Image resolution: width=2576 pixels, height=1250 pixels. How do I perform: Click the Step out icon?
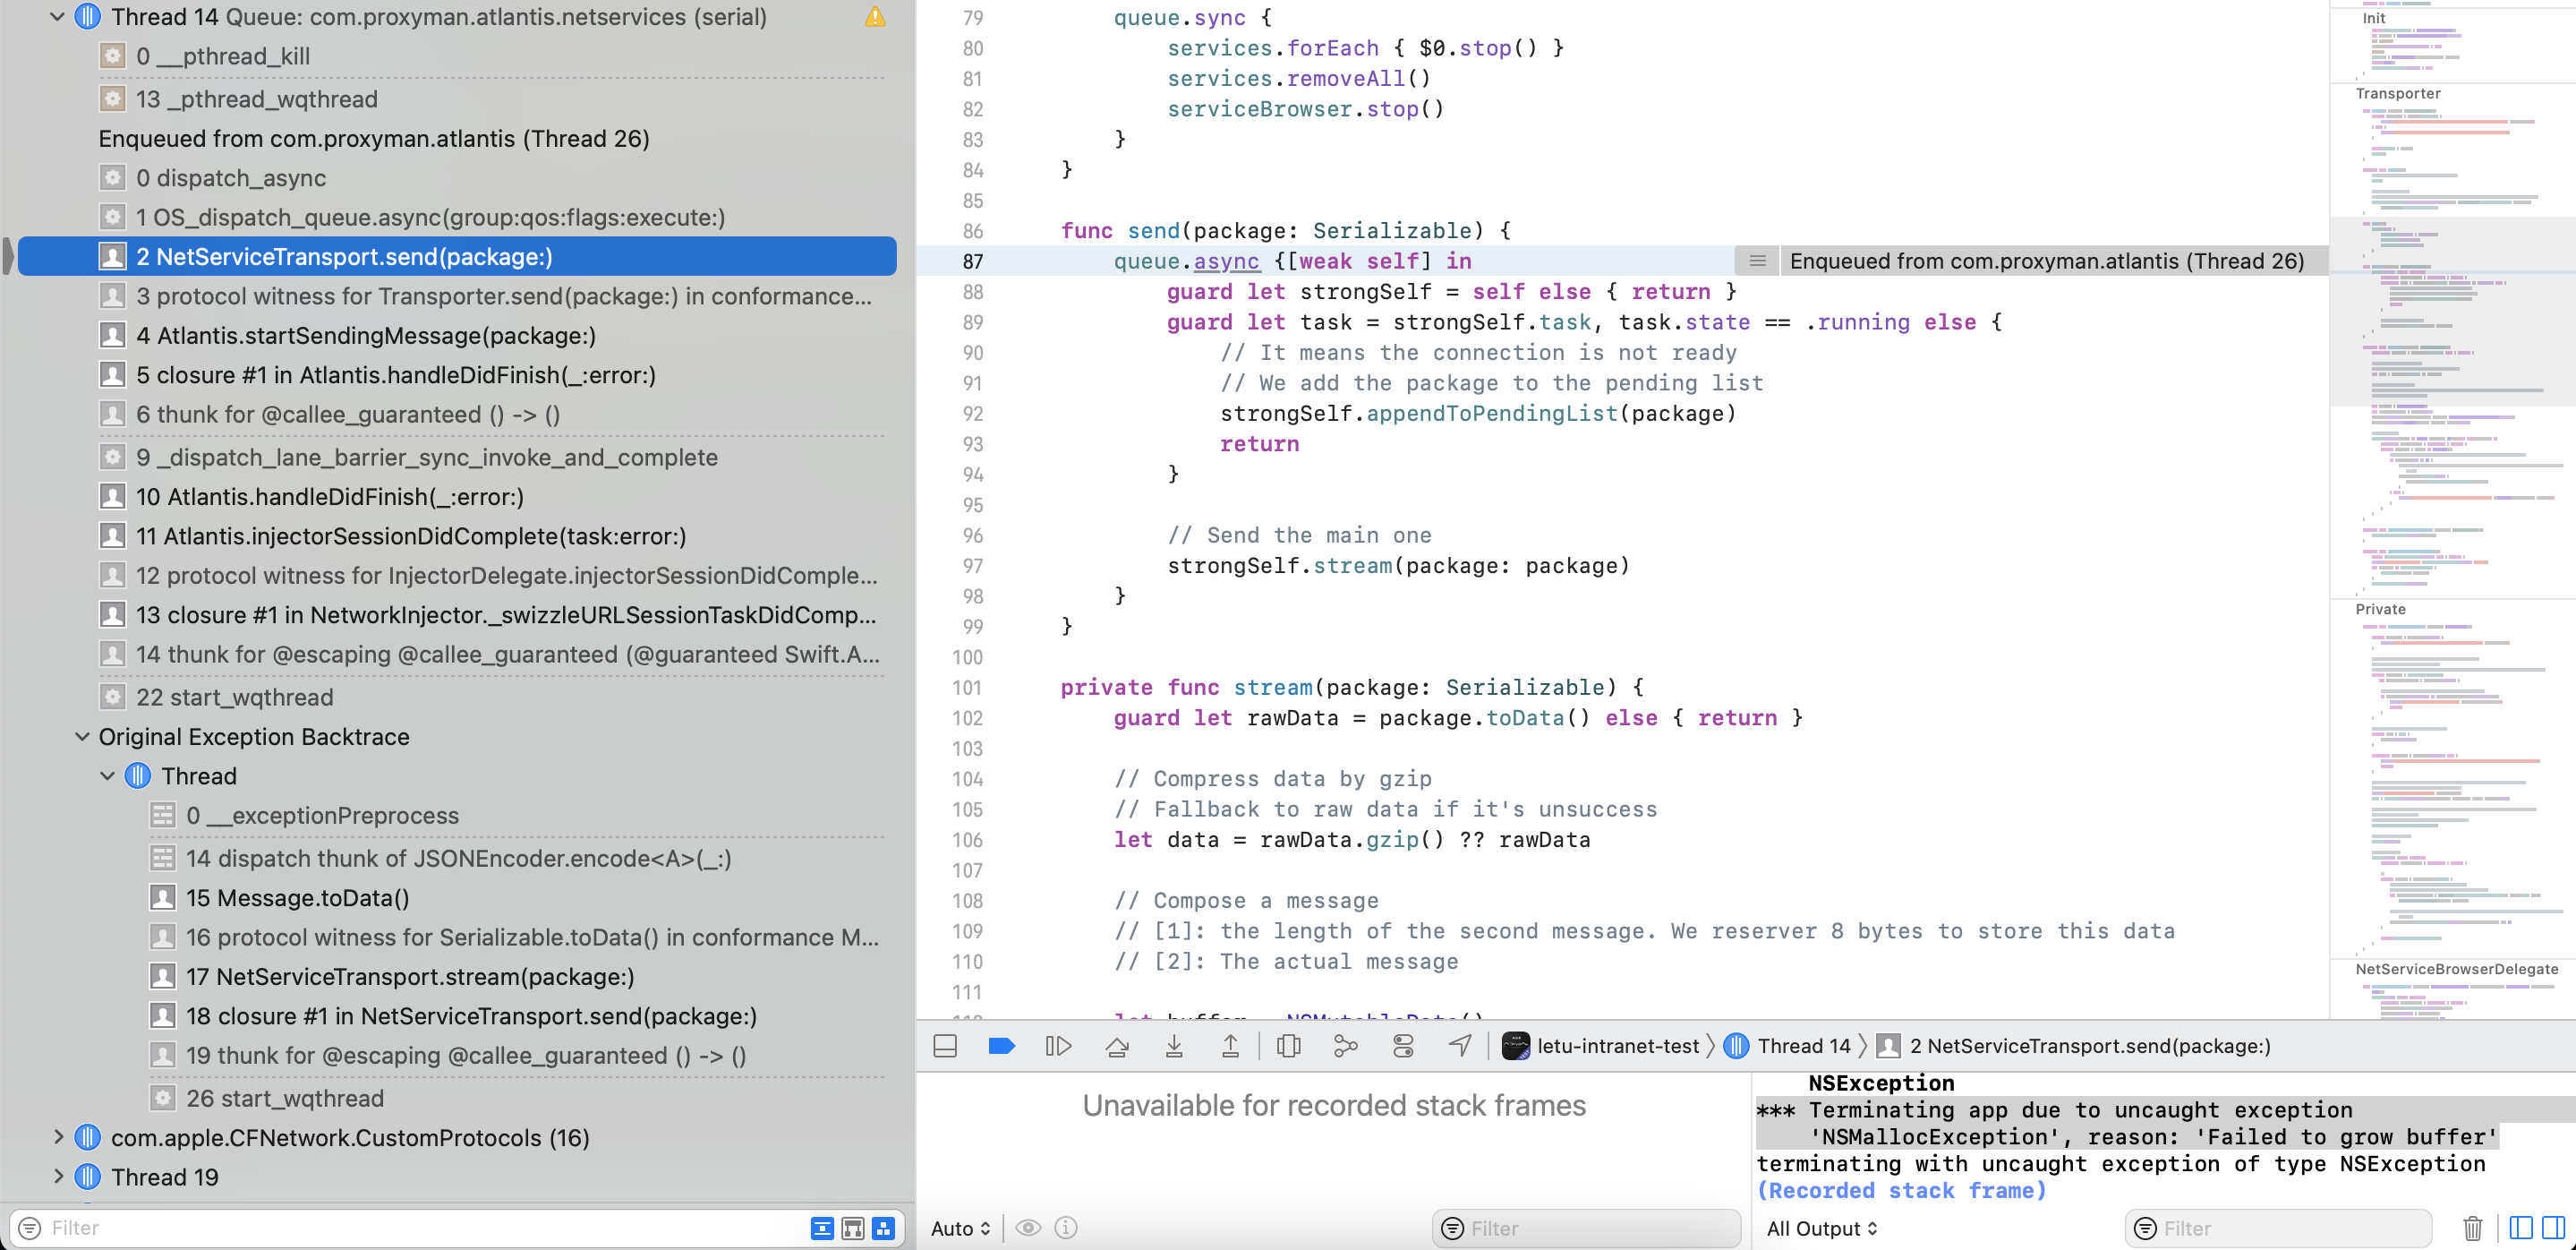[1231, 1046]
